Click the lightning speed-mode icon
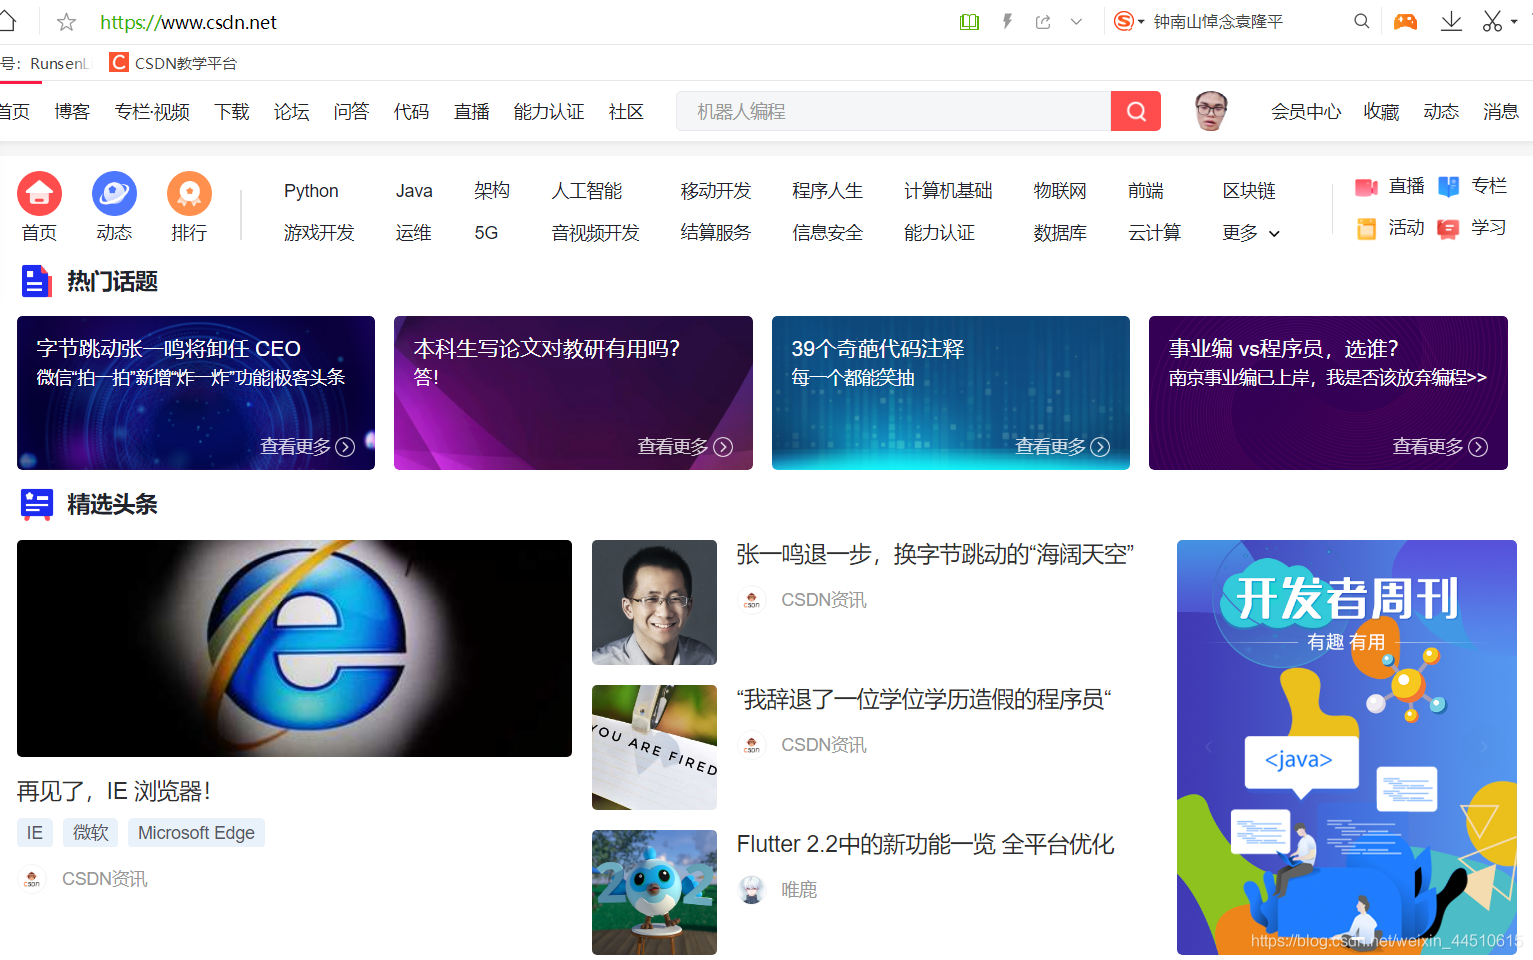 [x=1007, y=22]
